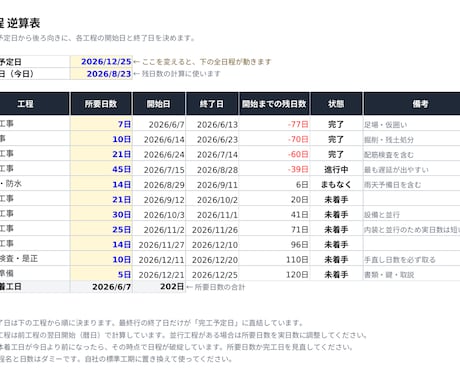Select the note cell 掘削・残土処分

pos(412,139)
